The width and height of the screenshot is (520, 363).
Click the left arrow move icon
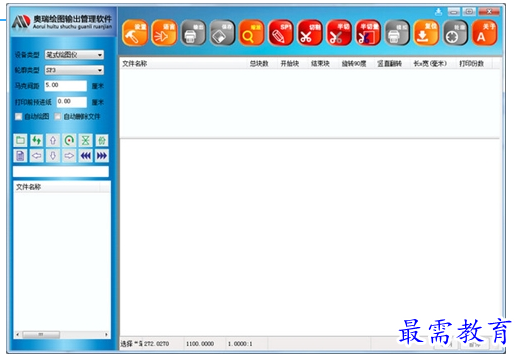tap(37, 156)
